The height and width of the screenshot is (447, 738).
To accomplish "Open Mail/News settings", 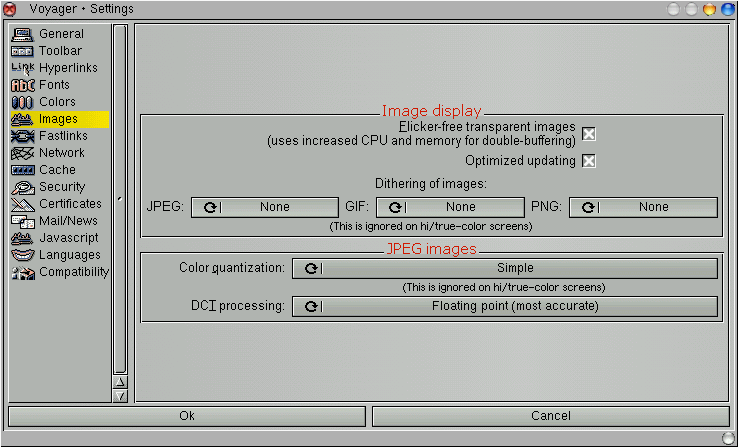I will pyautogui.click(x=60, y=221).
